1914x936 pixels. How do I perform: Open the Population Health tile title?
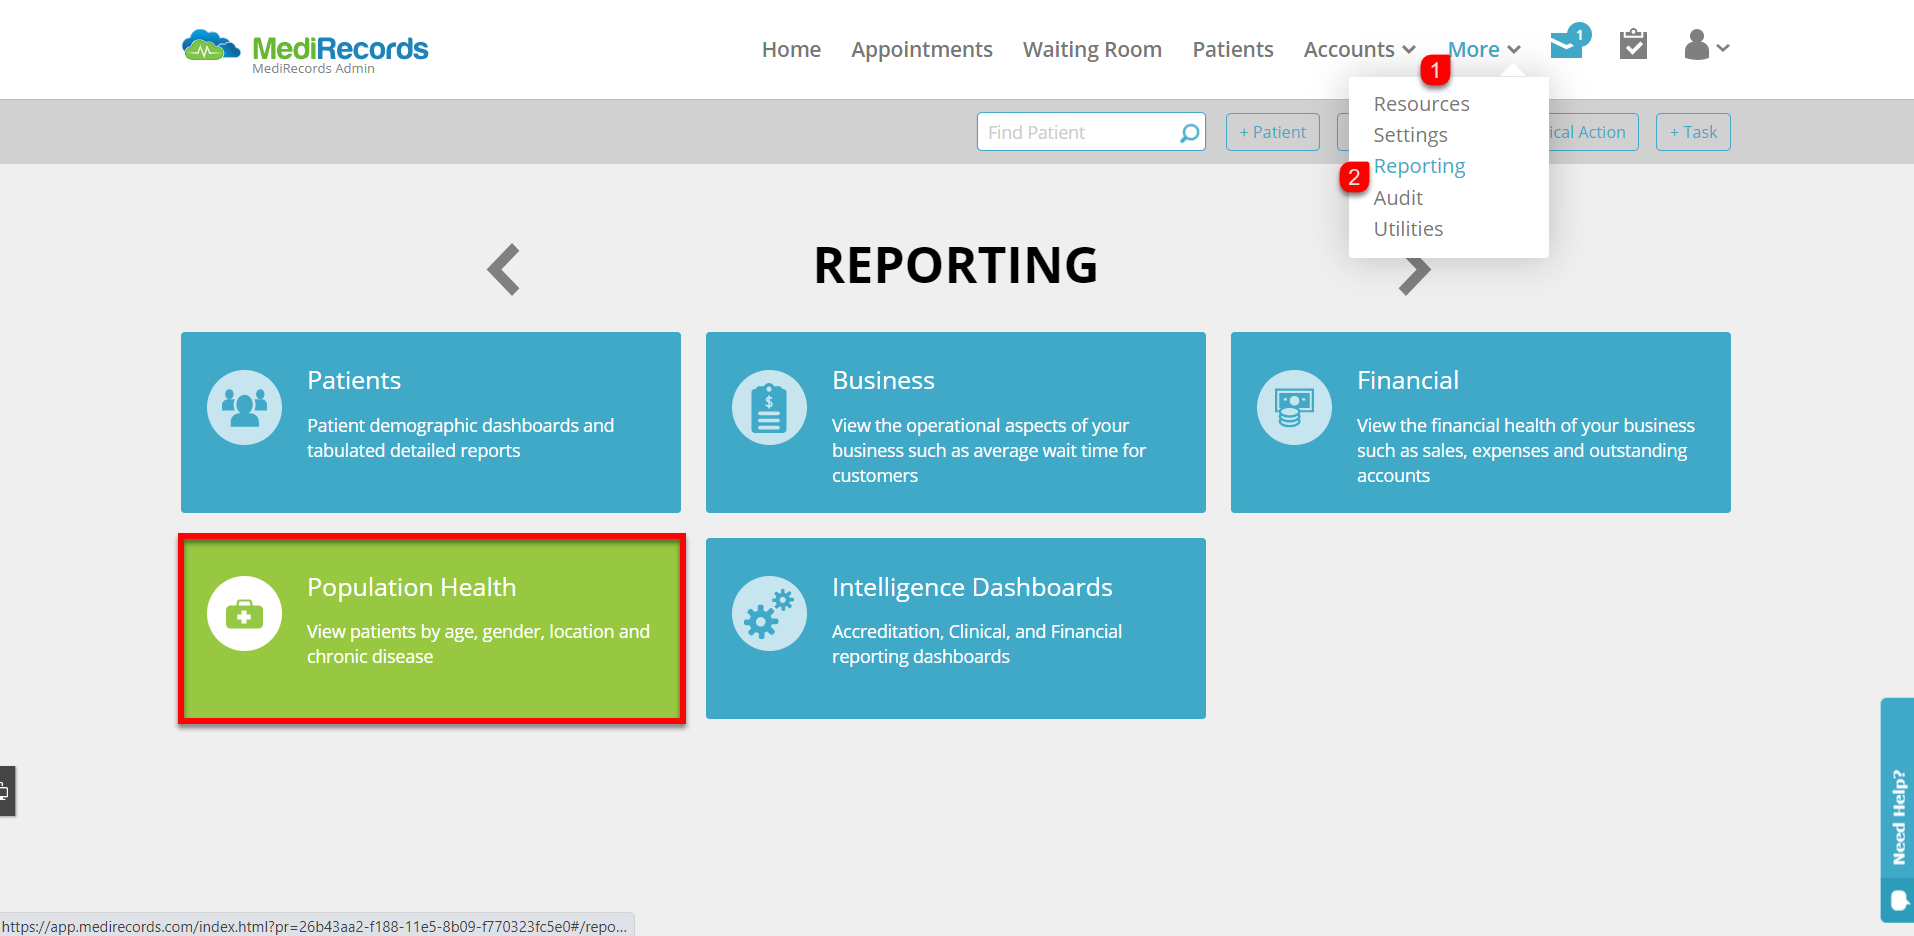coord(411,587)
